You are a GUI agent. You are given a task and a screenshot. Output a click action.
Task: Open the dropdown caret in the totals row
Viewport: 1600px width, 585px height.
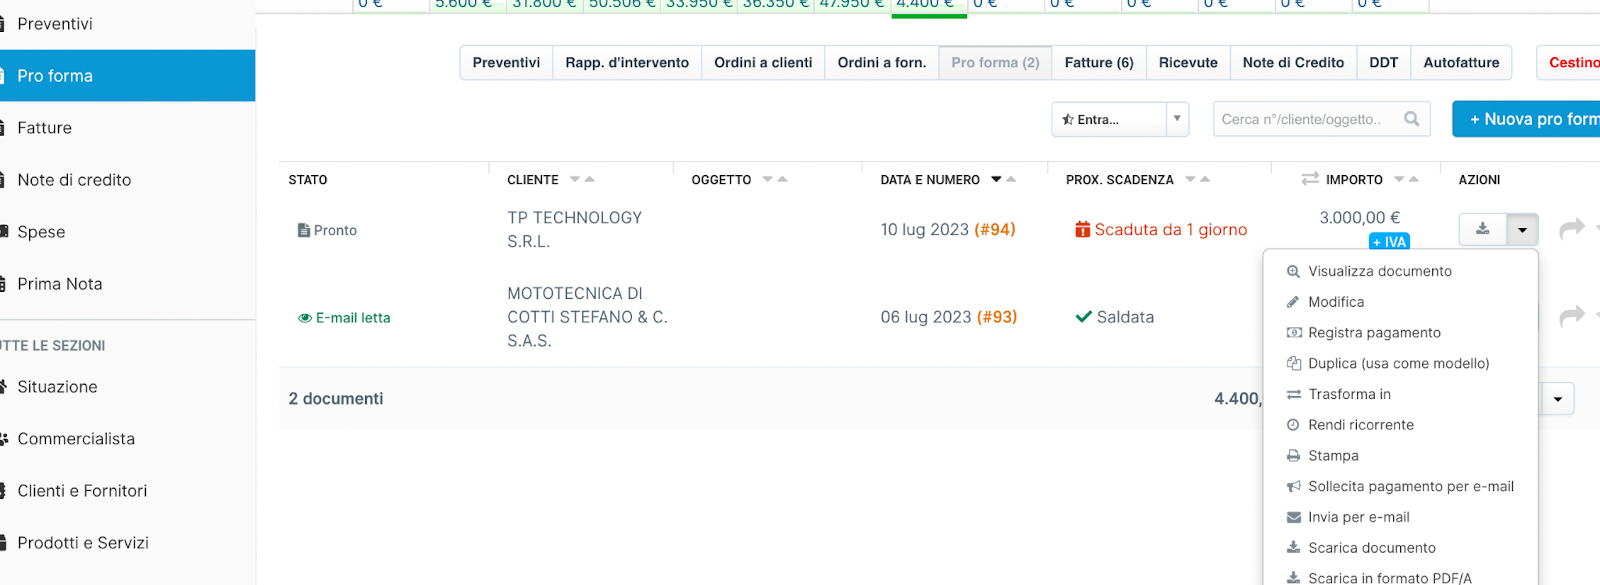(x=1557, y=399)
